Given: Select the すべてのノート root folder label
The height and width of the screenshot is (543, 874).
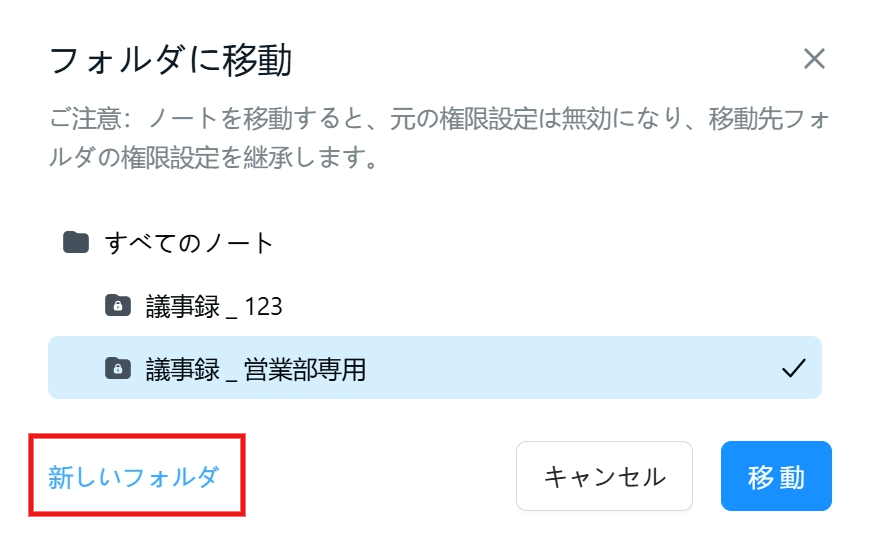Looking at the screenshot, I should (189, 243).
